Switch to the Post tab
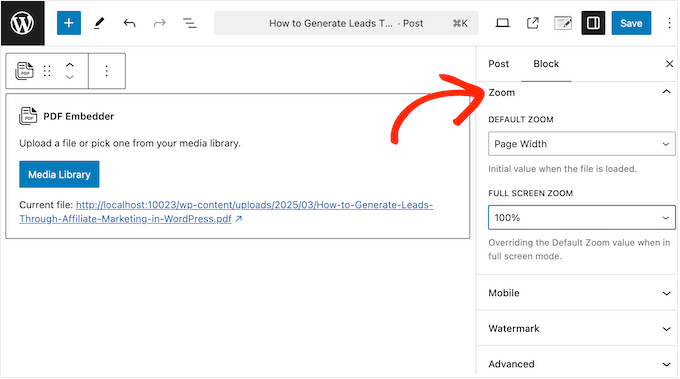The image size is (680, 379). coord(498,64)
